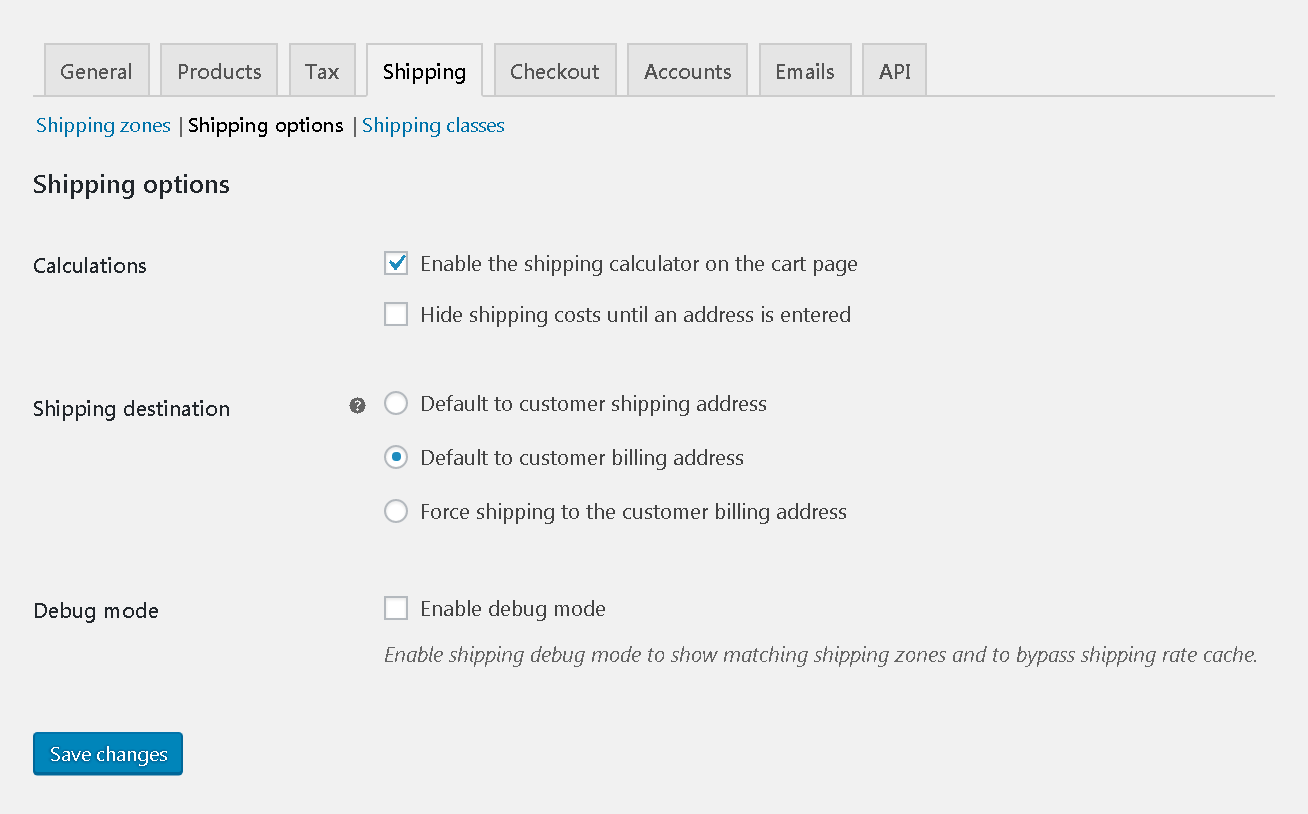
Task: Open the Shipping classes link
Action: (x=433, y=125)
